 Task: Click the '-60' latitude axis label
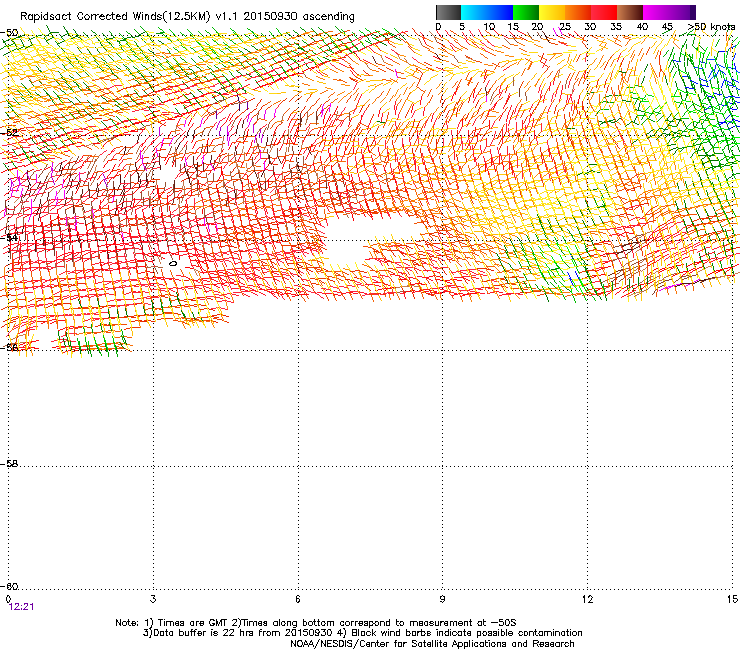pos(9,586)
